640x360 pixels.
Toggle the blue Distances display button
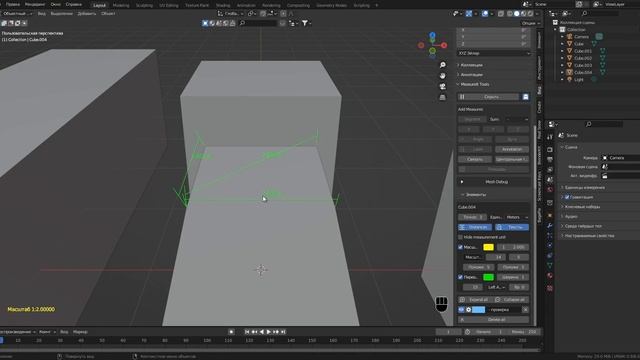475,227
